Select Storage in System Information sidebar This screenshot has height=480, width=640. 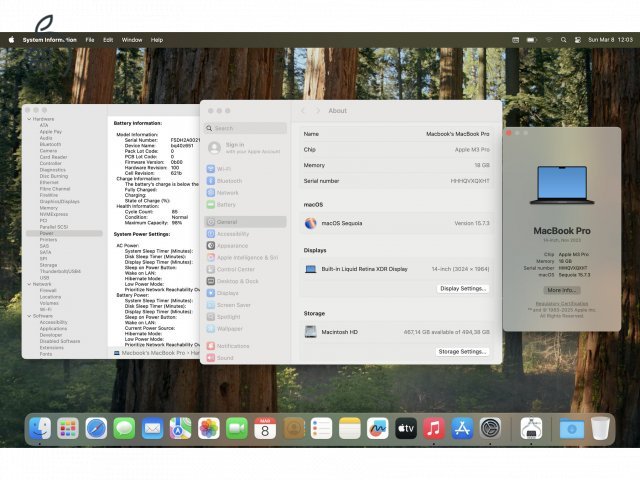[48, 265]
